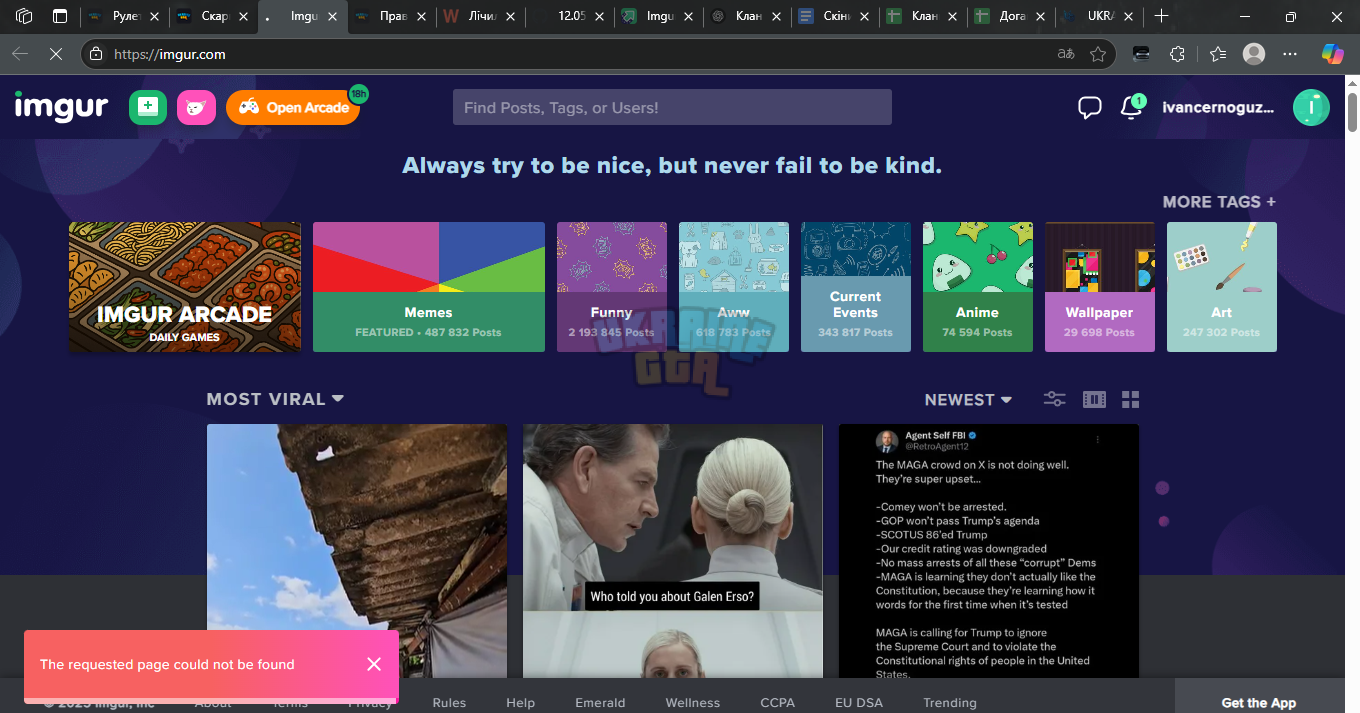Open the chat messages bubble icon
Image resolution: width=1360 pixels, height=713 pixels.
tap(1090, 108)
